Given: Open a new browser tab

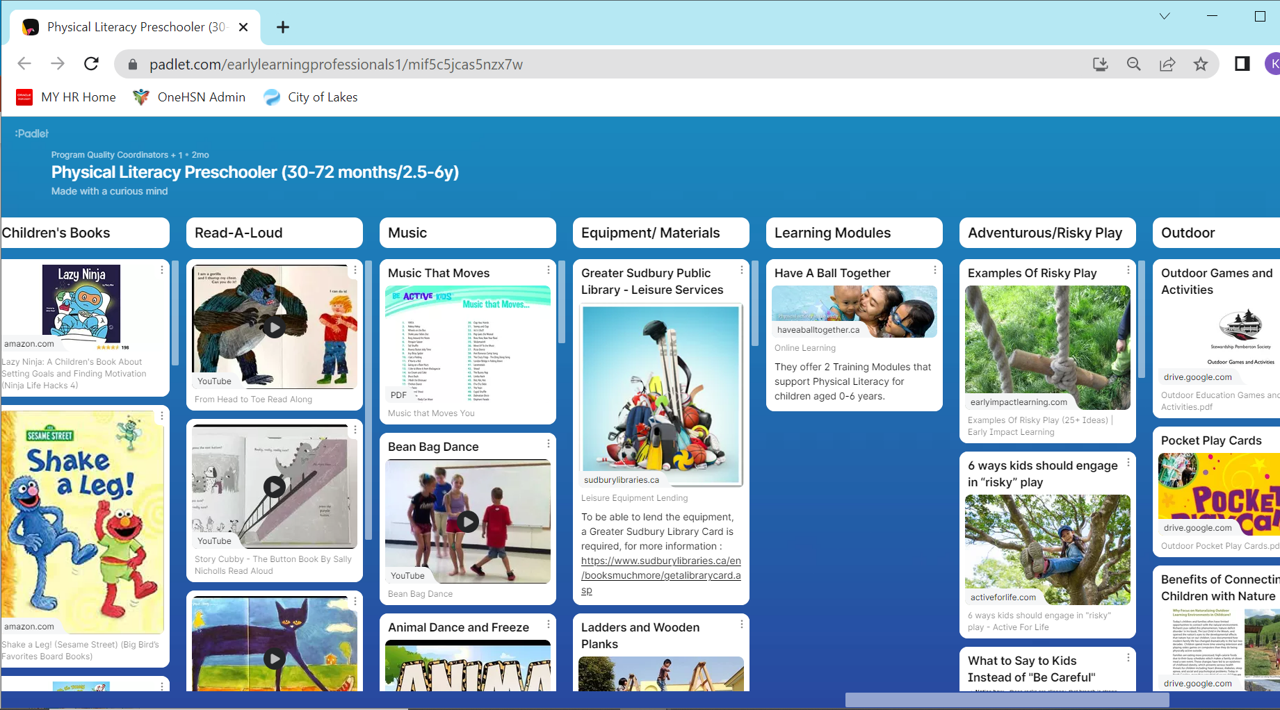Looking at the screenshot, I should pos(283,27).
